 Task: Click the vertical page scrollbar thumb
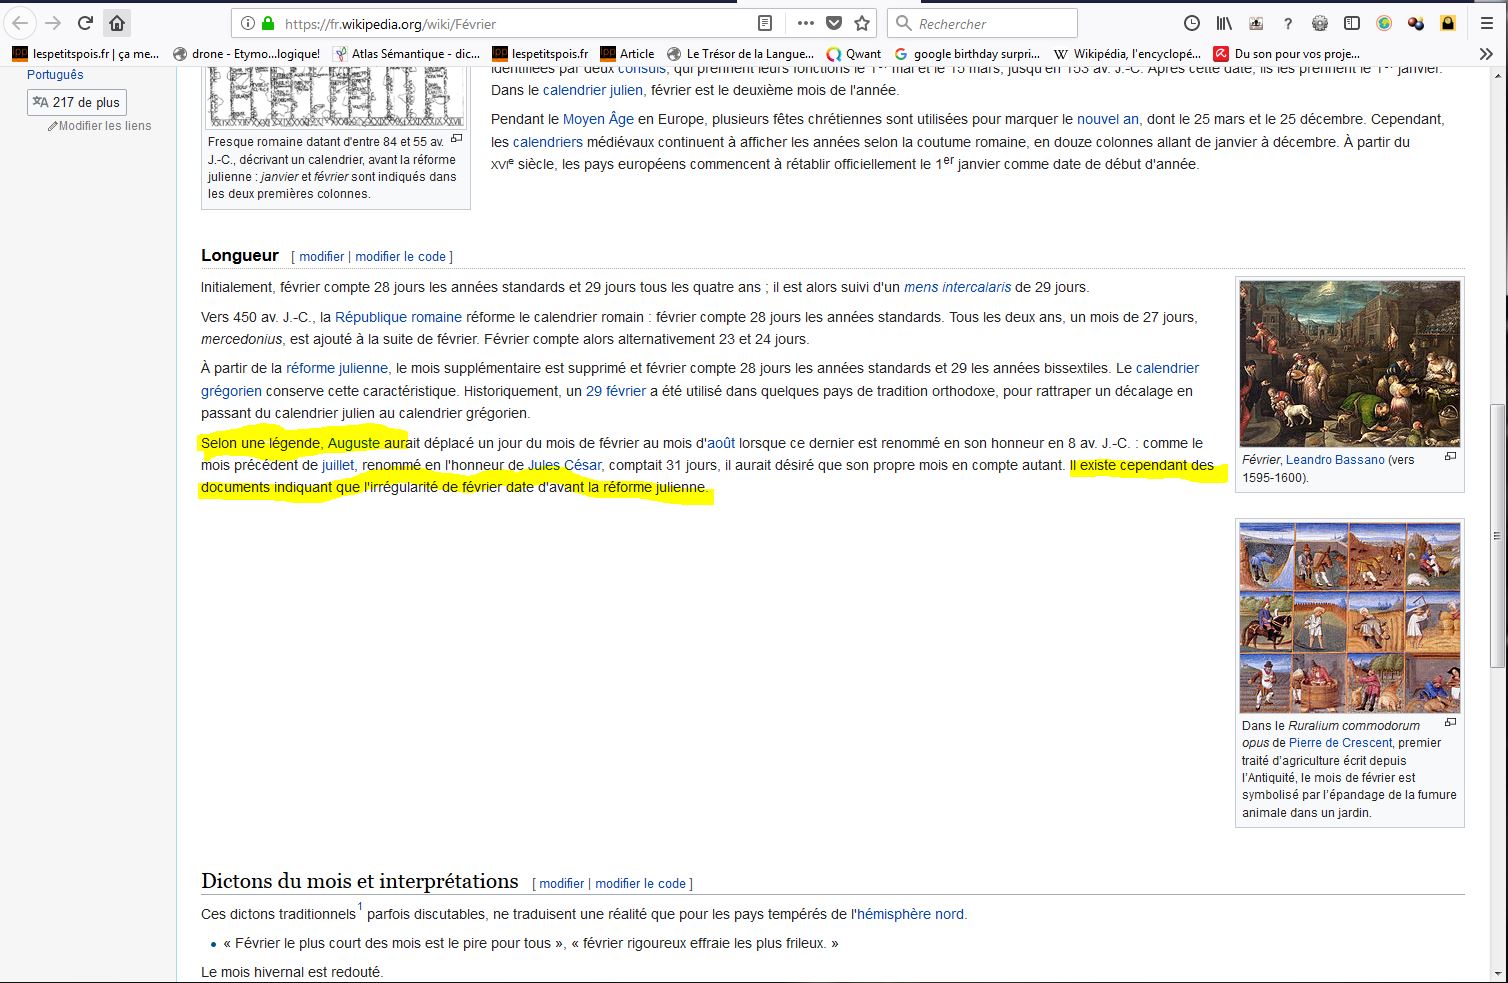pos(1497,535)
